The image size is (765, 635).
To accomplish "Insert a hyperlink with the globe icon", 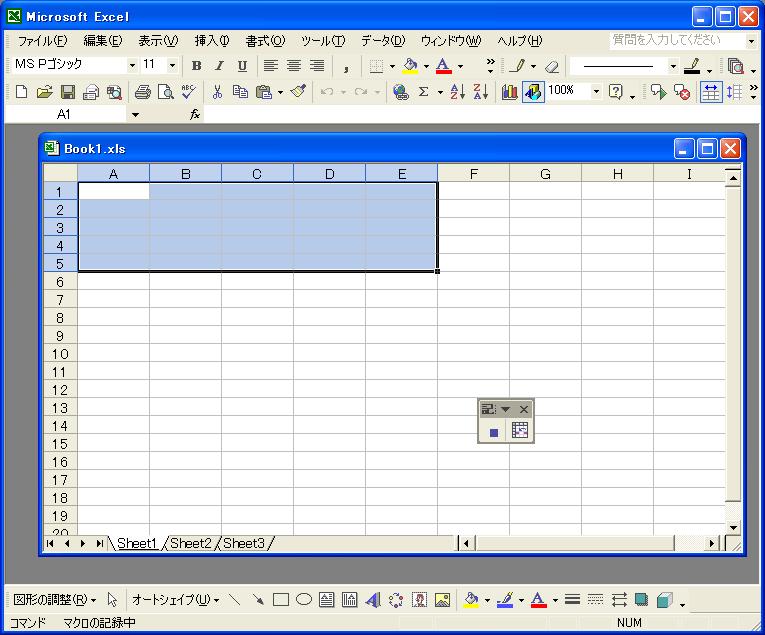I will point(401,92).
